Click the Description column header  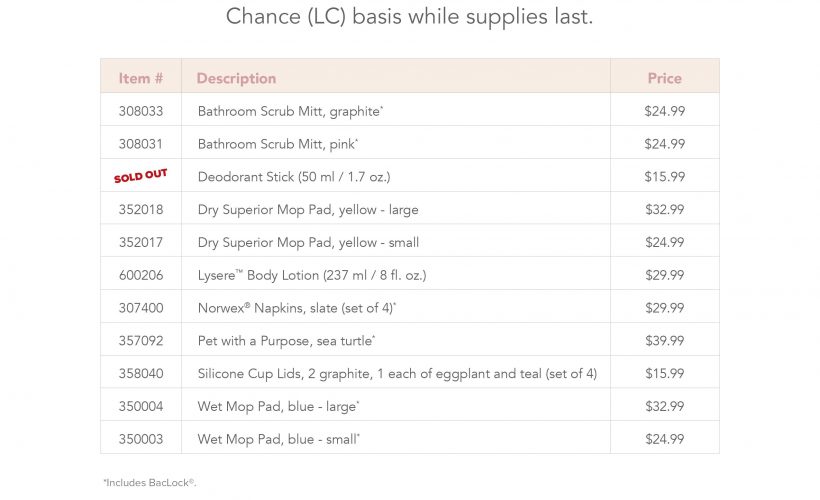tap(236, 78)
